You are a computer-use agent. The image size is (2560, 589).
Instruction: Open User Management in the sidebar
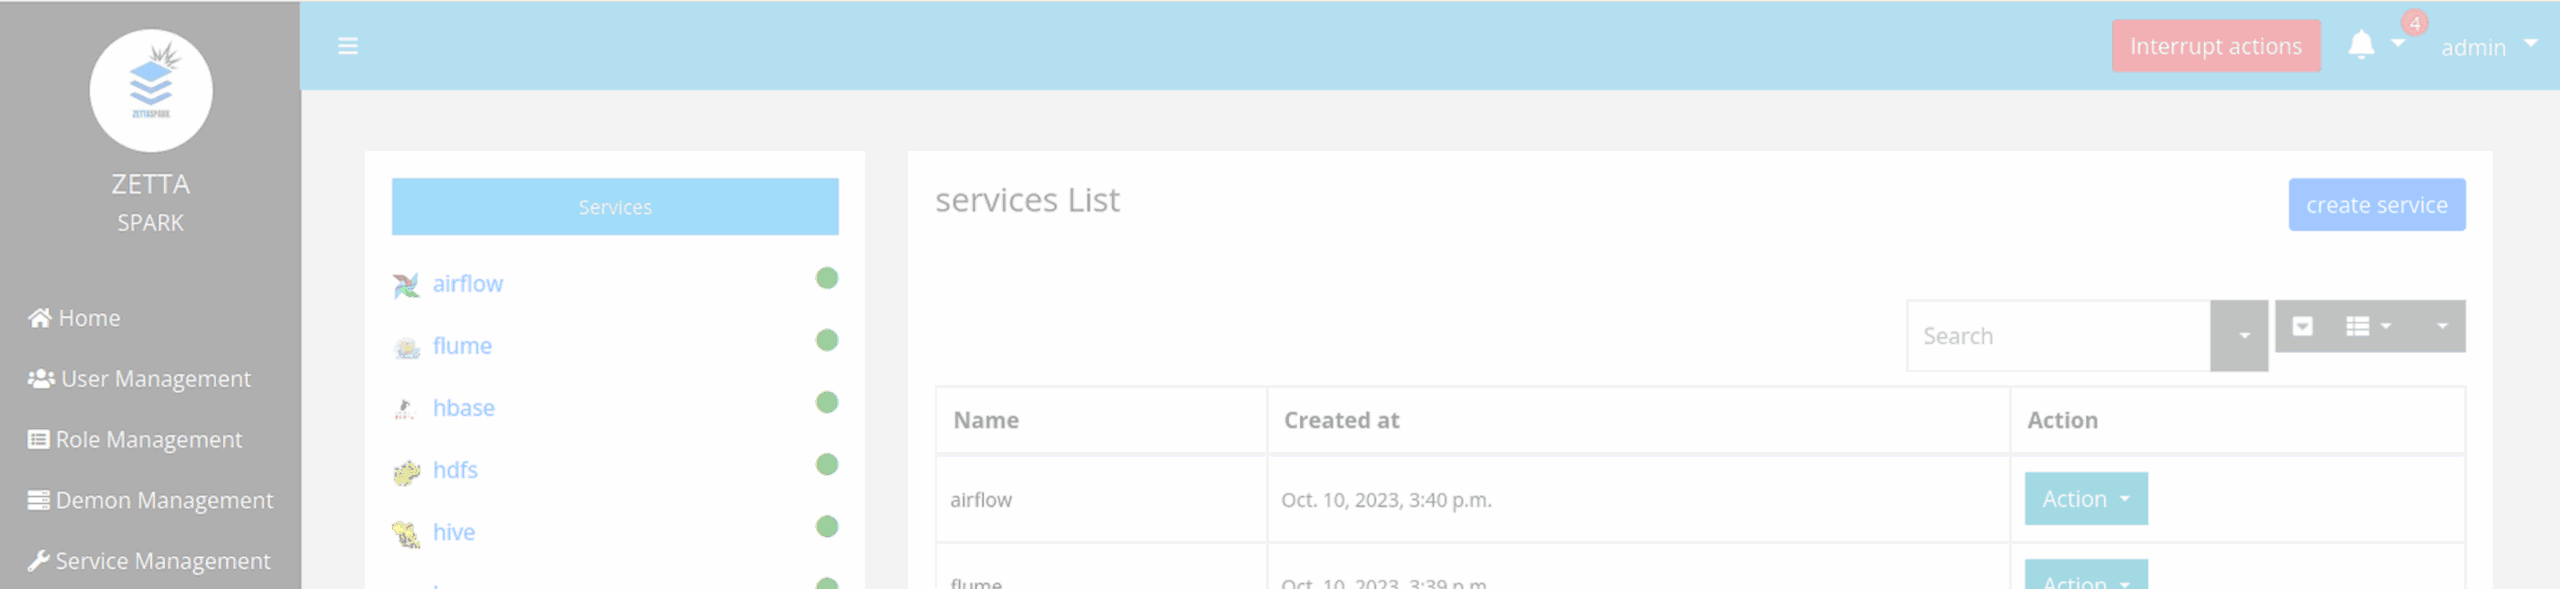(140, 379)
